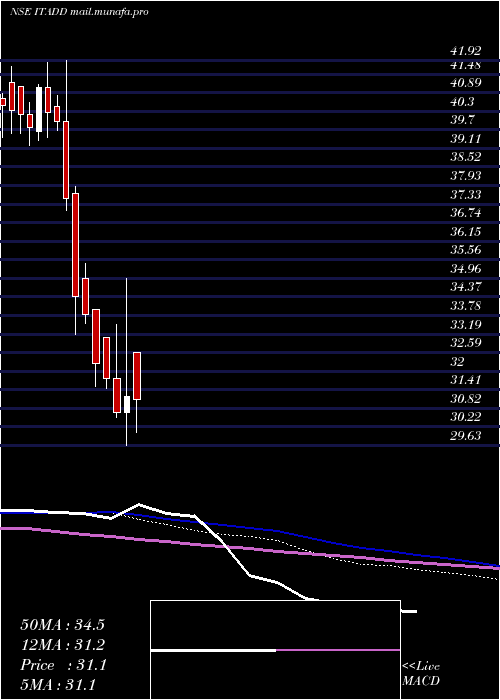Click the small white candle near 30.82
The width and height of the screenshot is (500, 700).
click(x=127, y=404)
